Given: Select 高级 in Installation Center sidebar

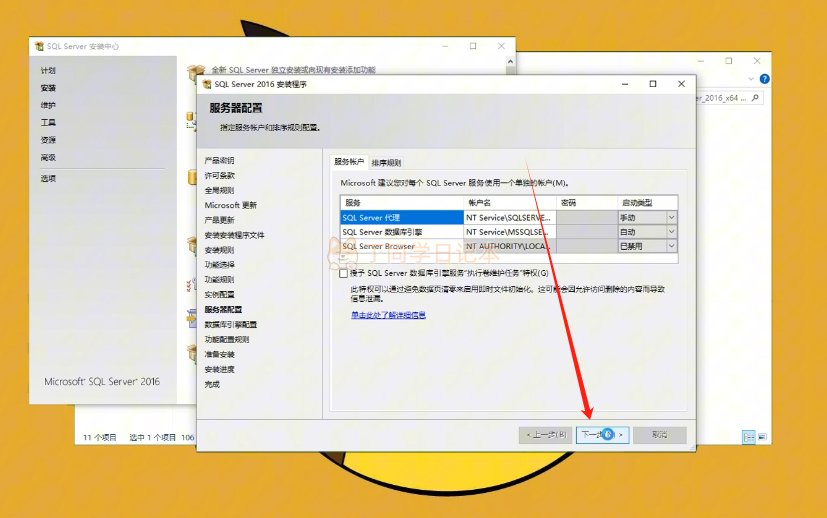Looking at the screenshot, I should click(x=48, y=157).
